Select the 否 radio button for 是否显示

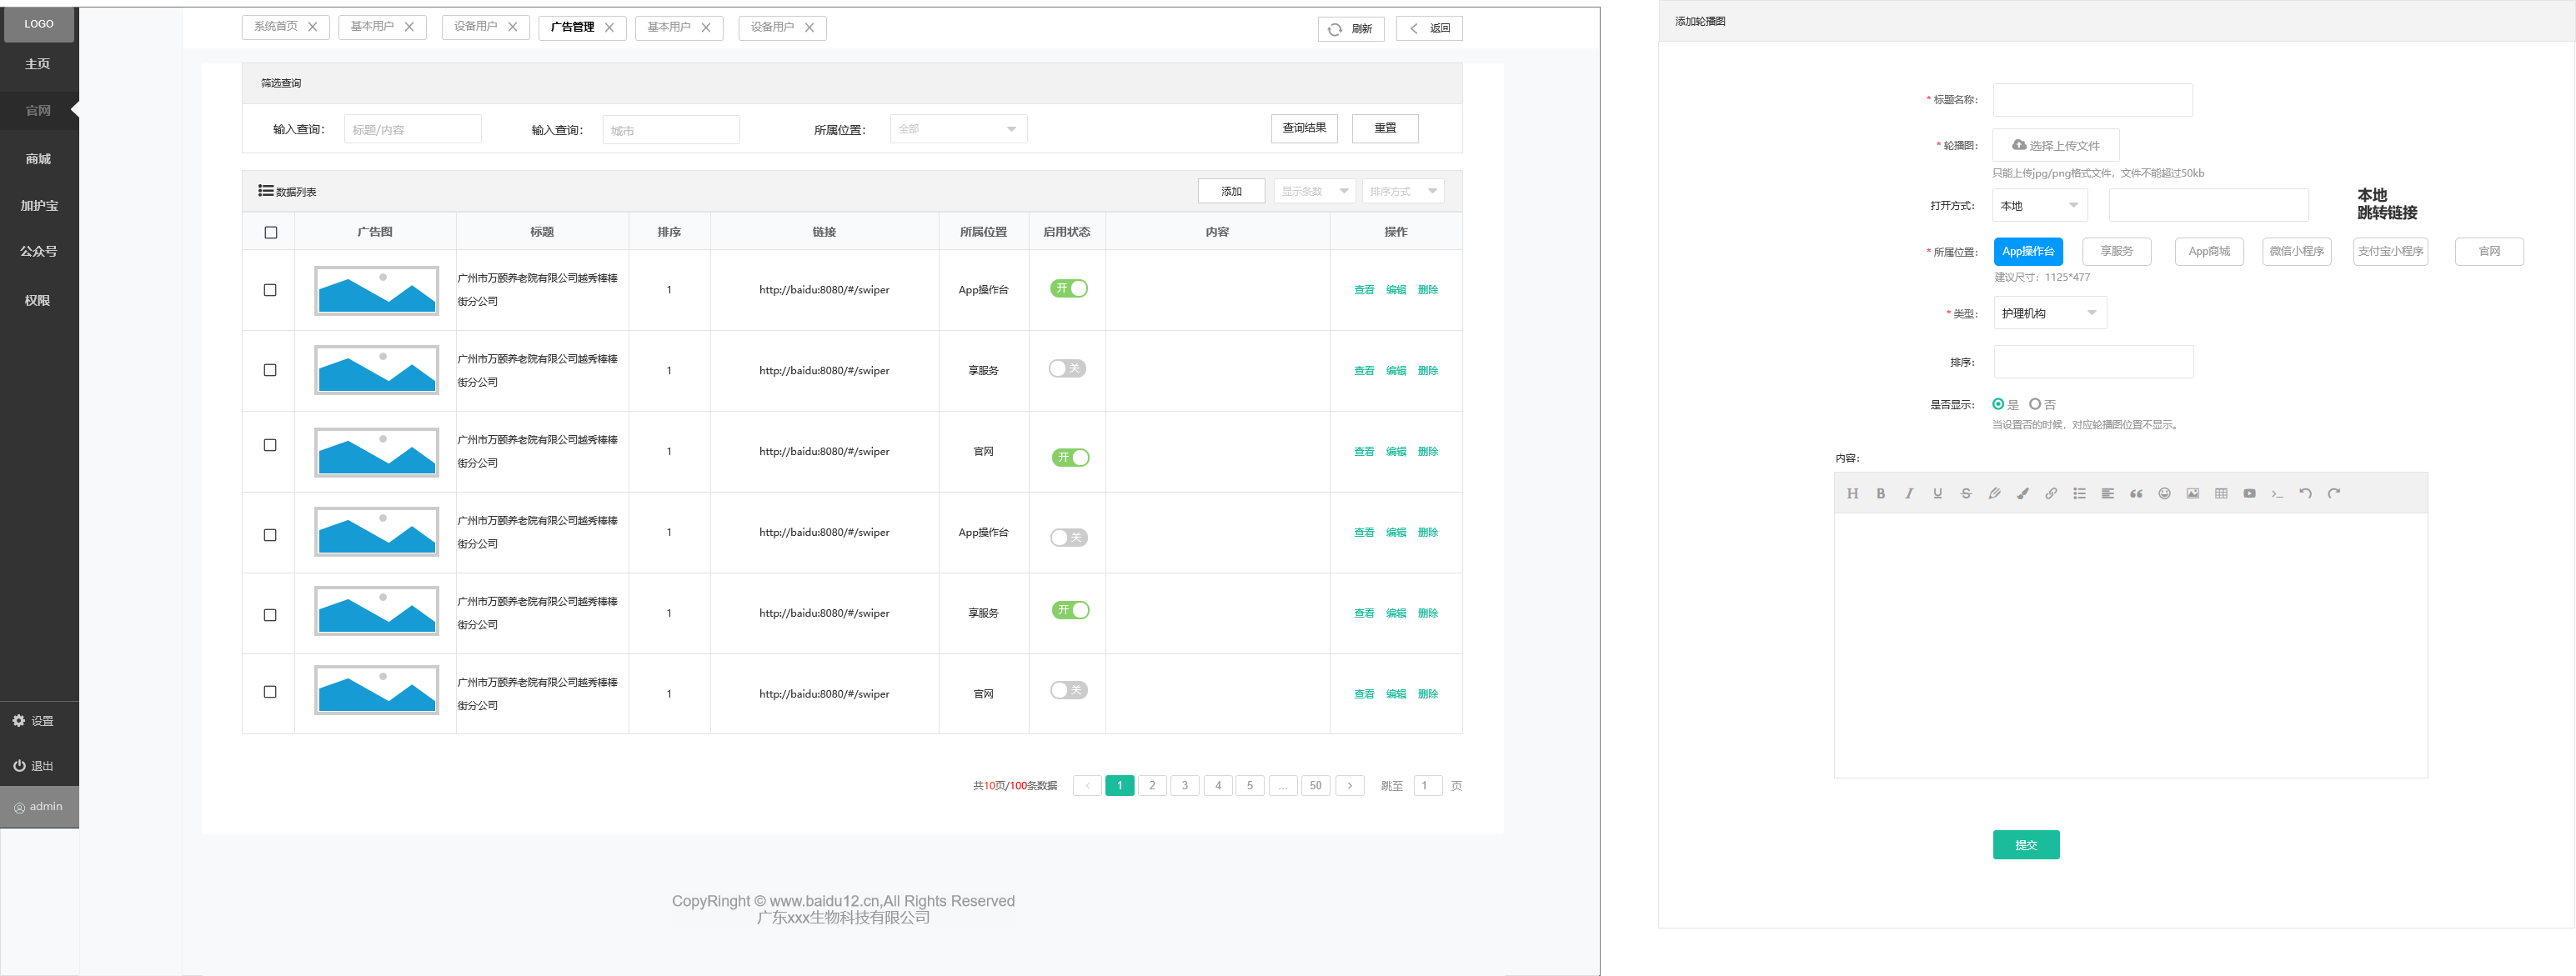tap(2034, 404)
